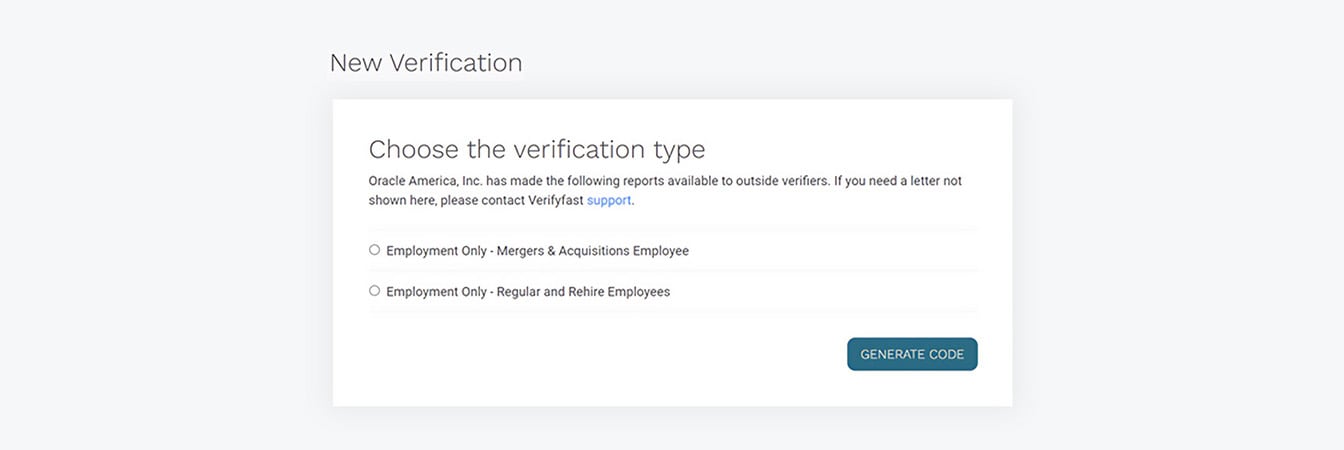Select the Regular and Rehire Employees radio button
Viewport: 1344px width, 450px height.
pyautogui.click(x=375, y=291)
